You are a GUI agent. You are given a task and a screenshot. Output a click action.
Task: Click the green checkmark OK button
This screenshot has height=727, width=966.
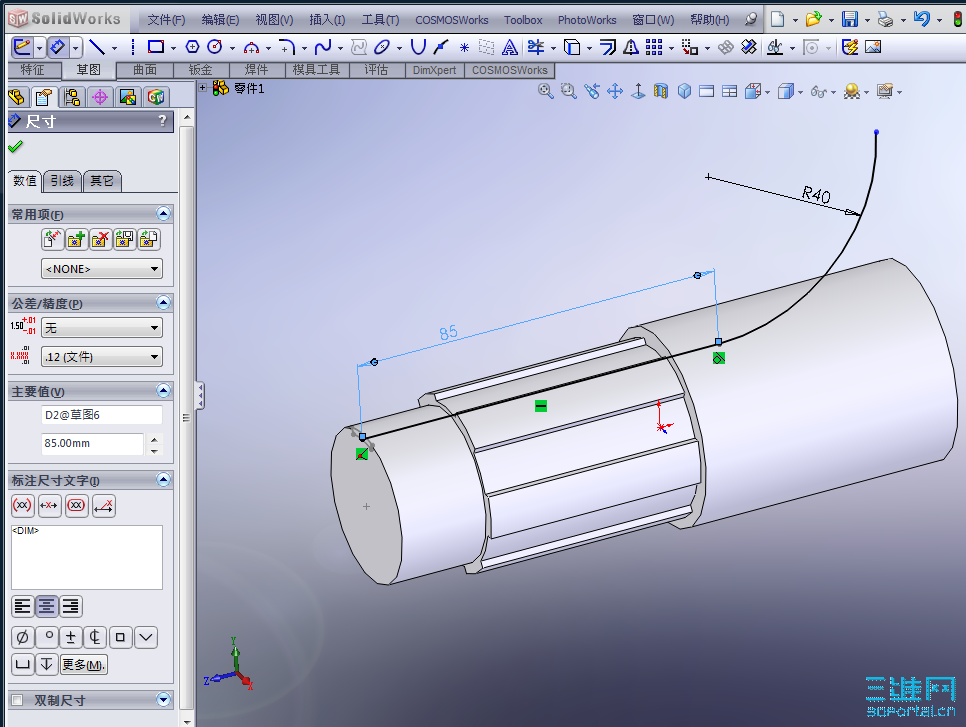click(15, 147)
